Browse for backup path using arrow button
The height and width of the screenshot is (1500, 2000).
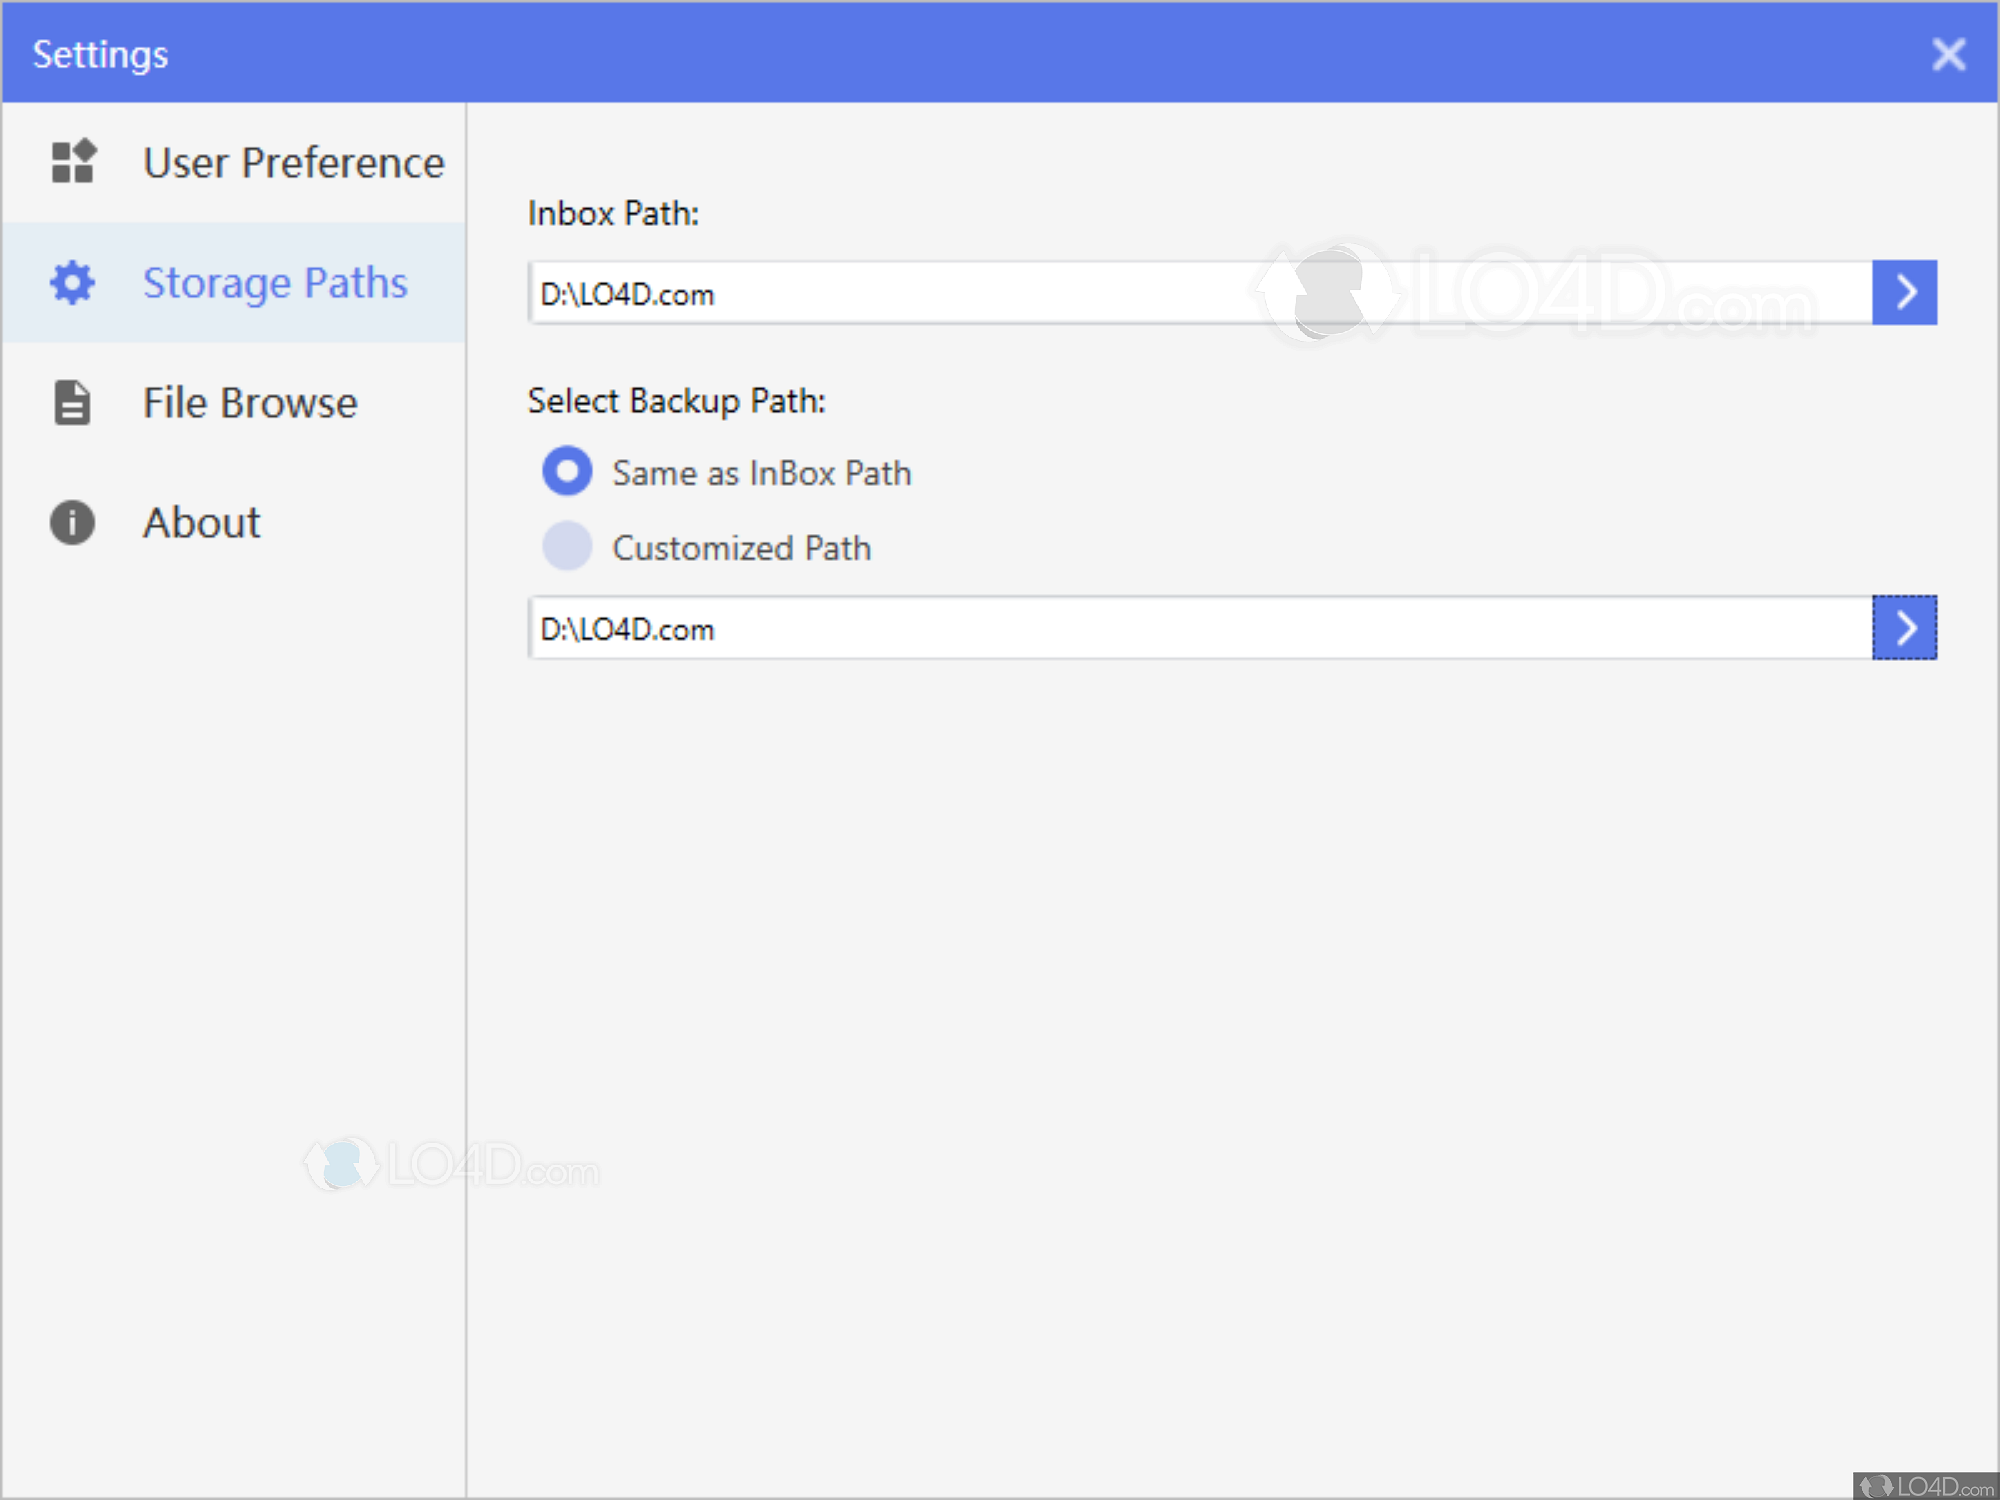(1904, 628)
